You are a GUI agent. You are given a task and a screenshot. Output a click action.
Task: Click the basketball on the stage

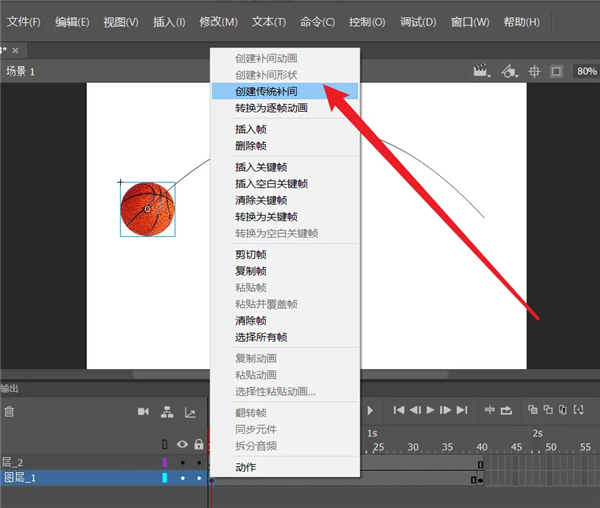(x=147, y=209)
